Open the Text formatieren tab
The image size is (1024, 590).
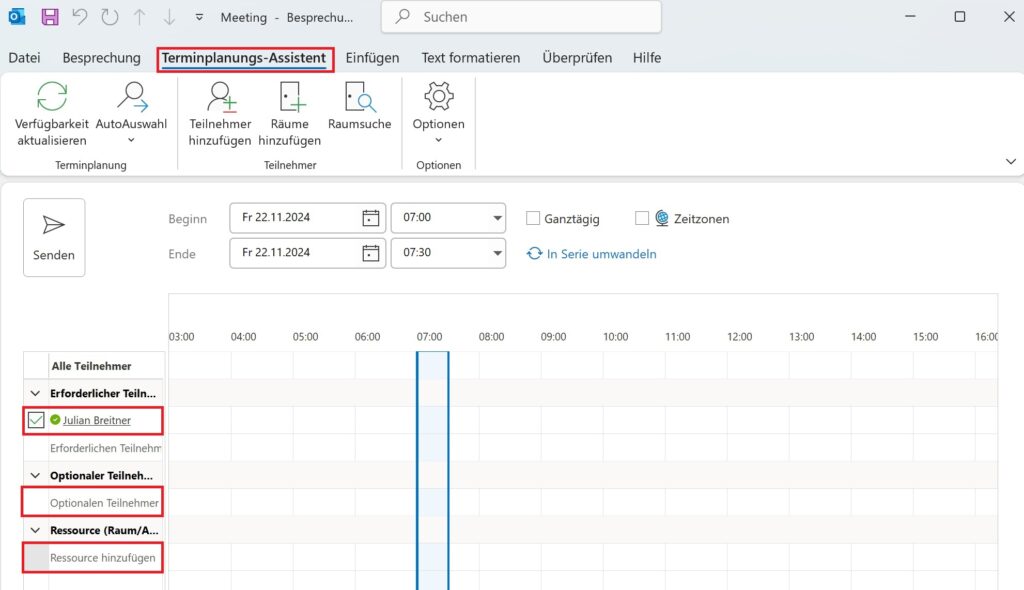click(471, 57)
